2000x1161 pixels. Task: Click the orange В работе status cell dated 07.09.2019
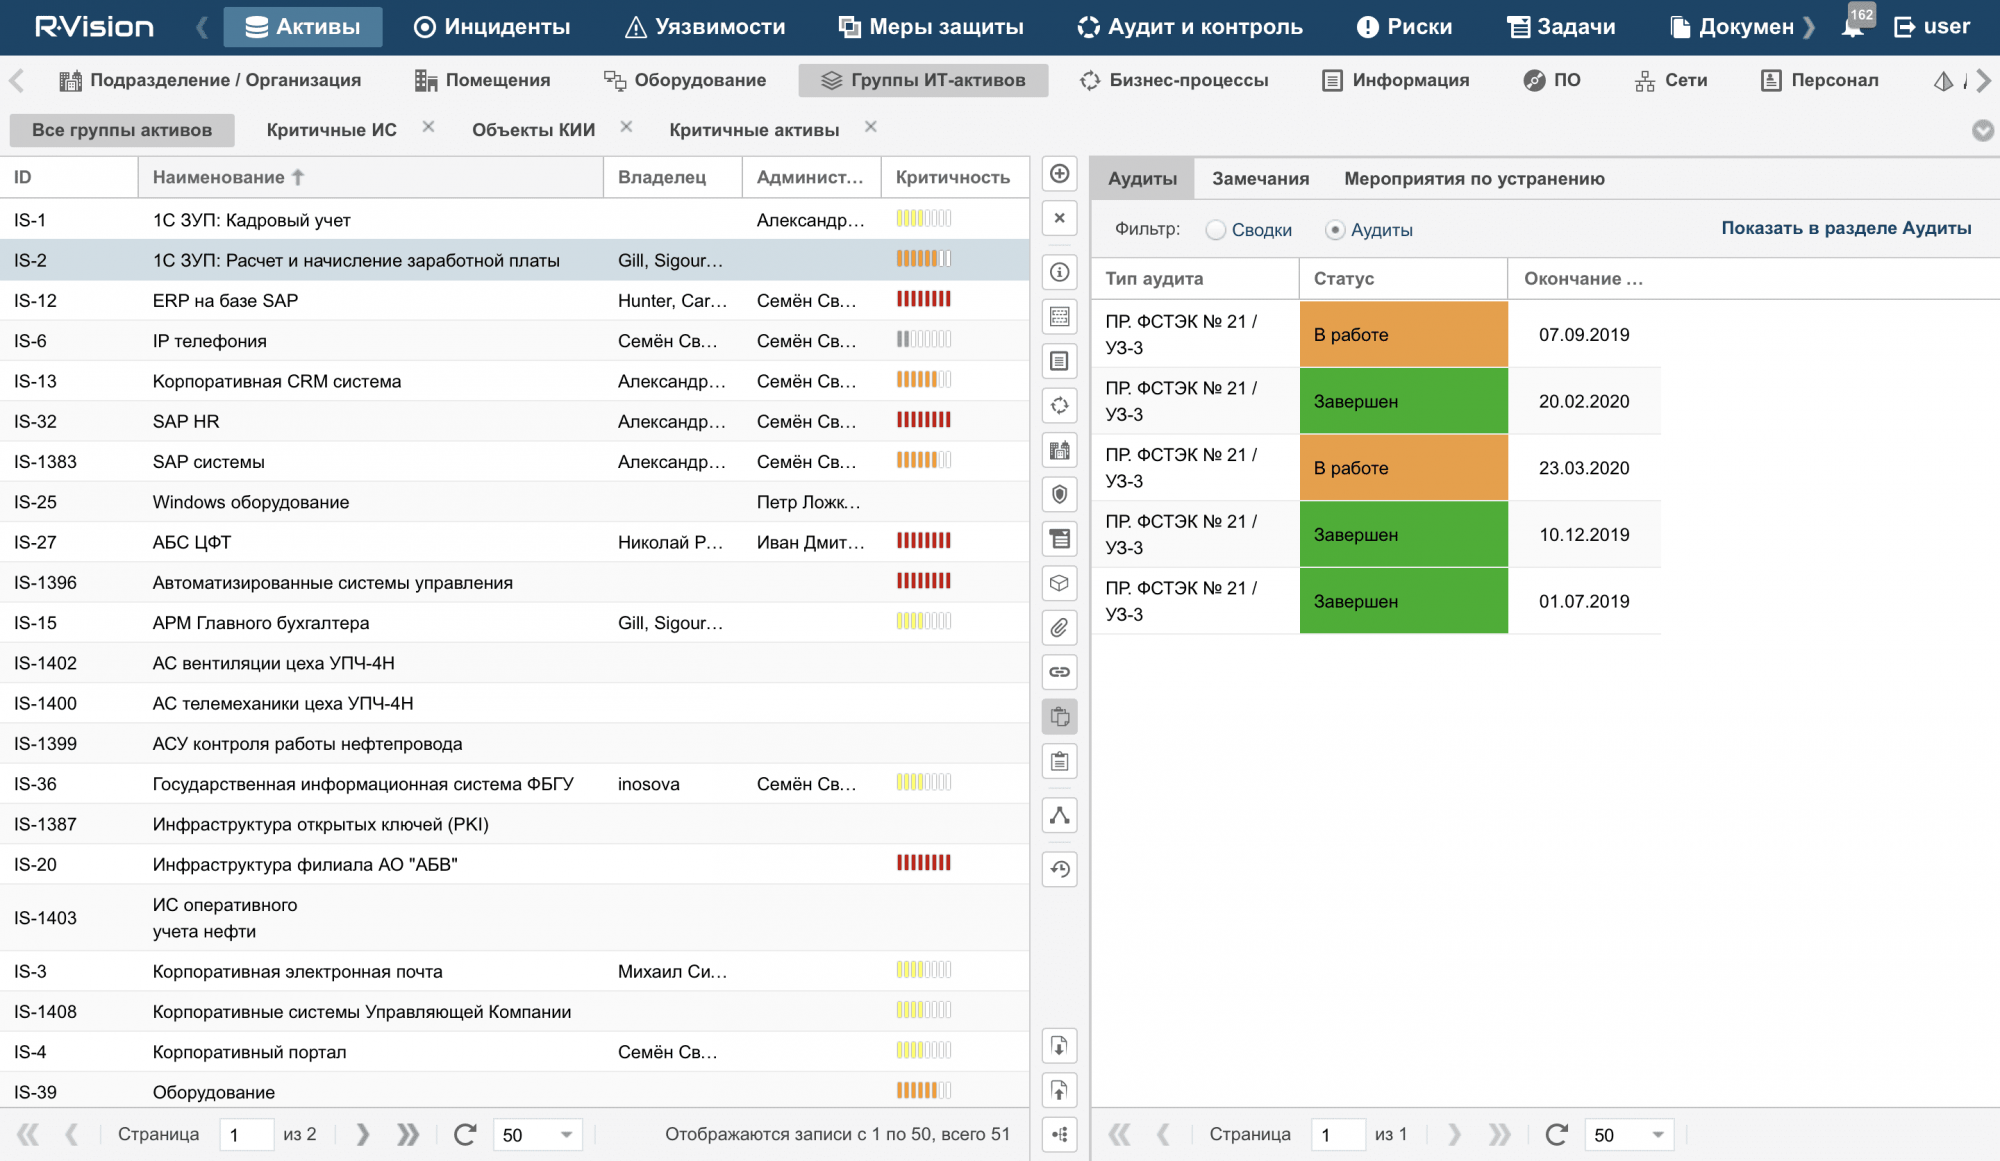(1403, 334)
